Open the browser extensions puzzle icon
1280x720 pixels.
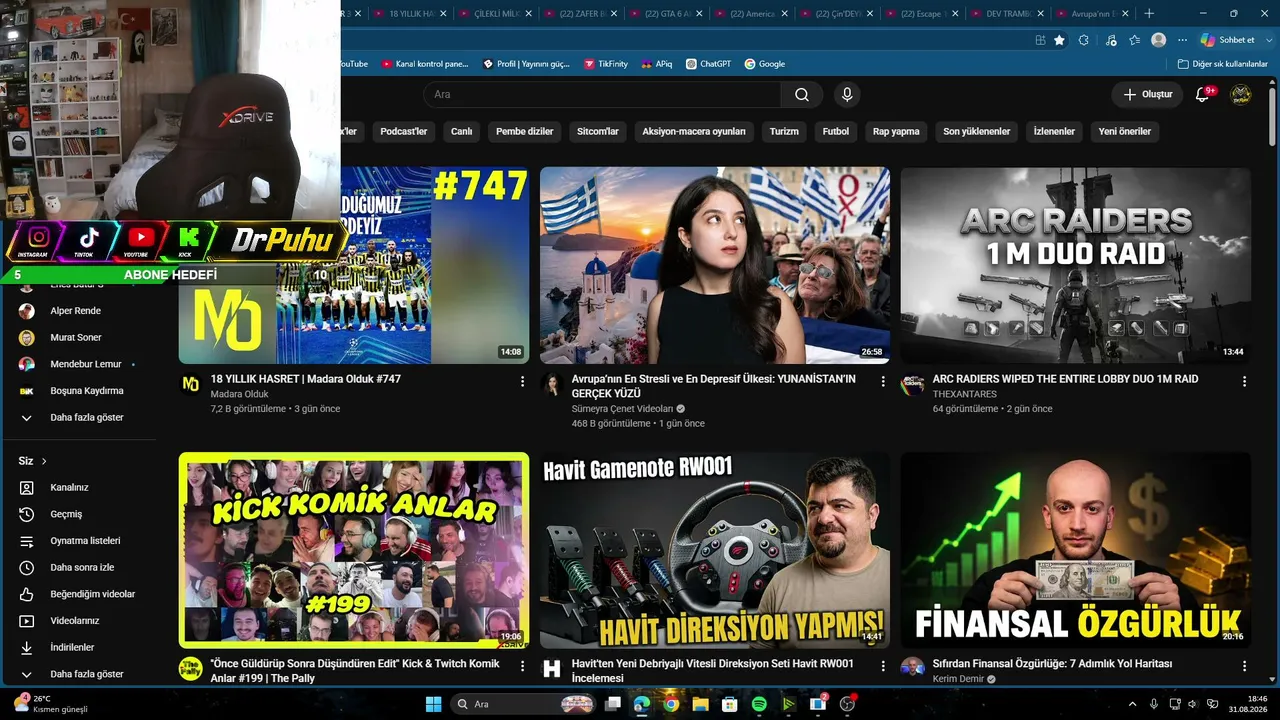click(x=1083, y=40)
